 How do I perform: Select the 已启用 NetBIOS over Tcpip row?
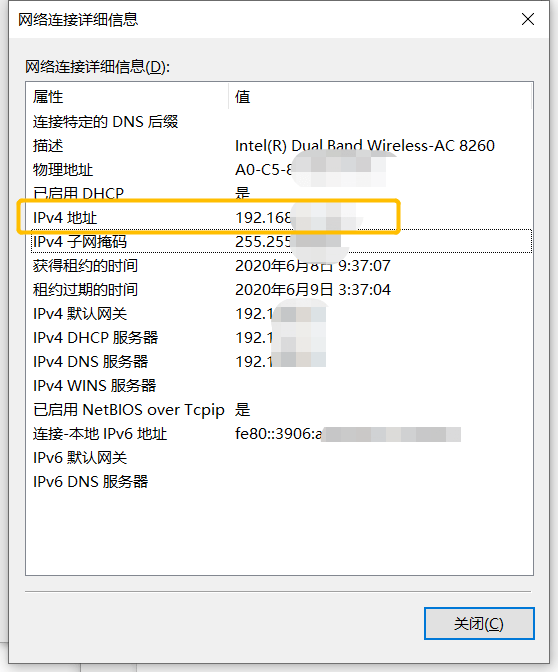point(281,410)
